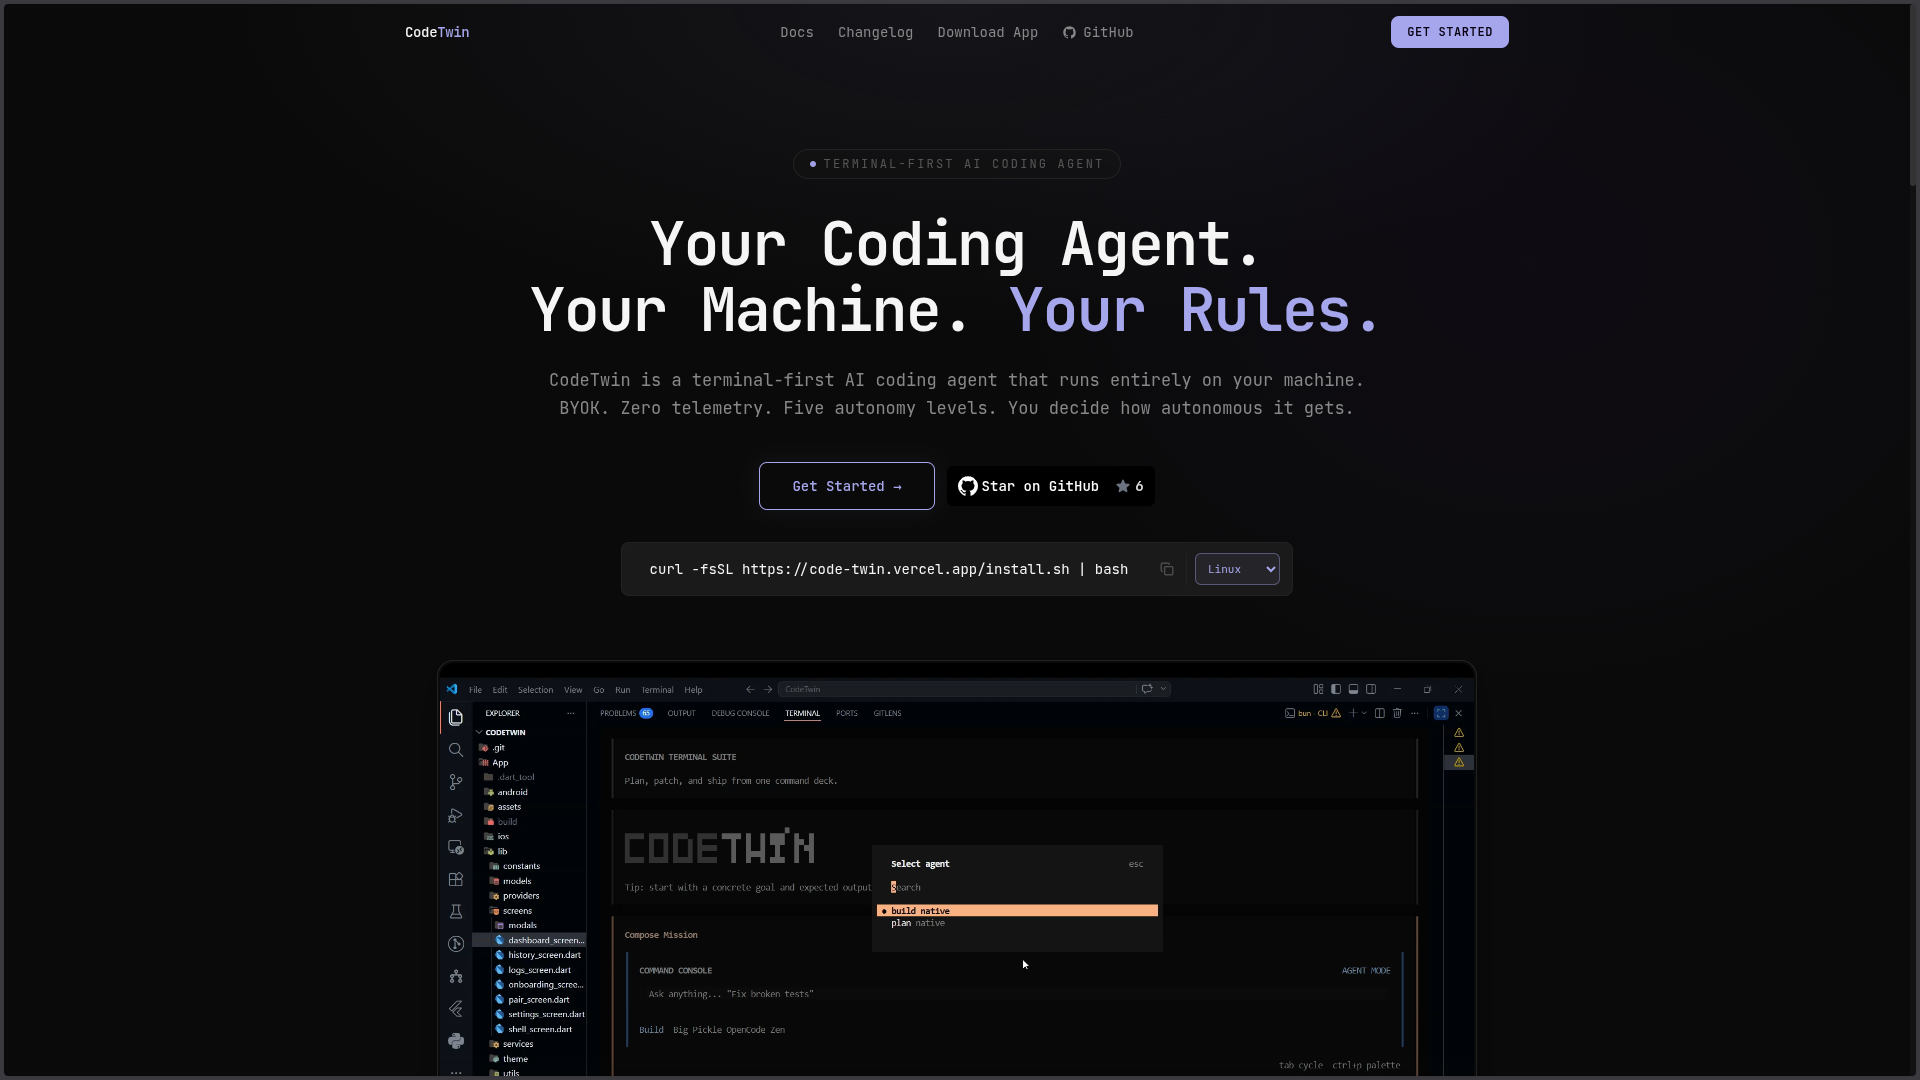Click the star count on the GitHub button

coord(1130,487)
